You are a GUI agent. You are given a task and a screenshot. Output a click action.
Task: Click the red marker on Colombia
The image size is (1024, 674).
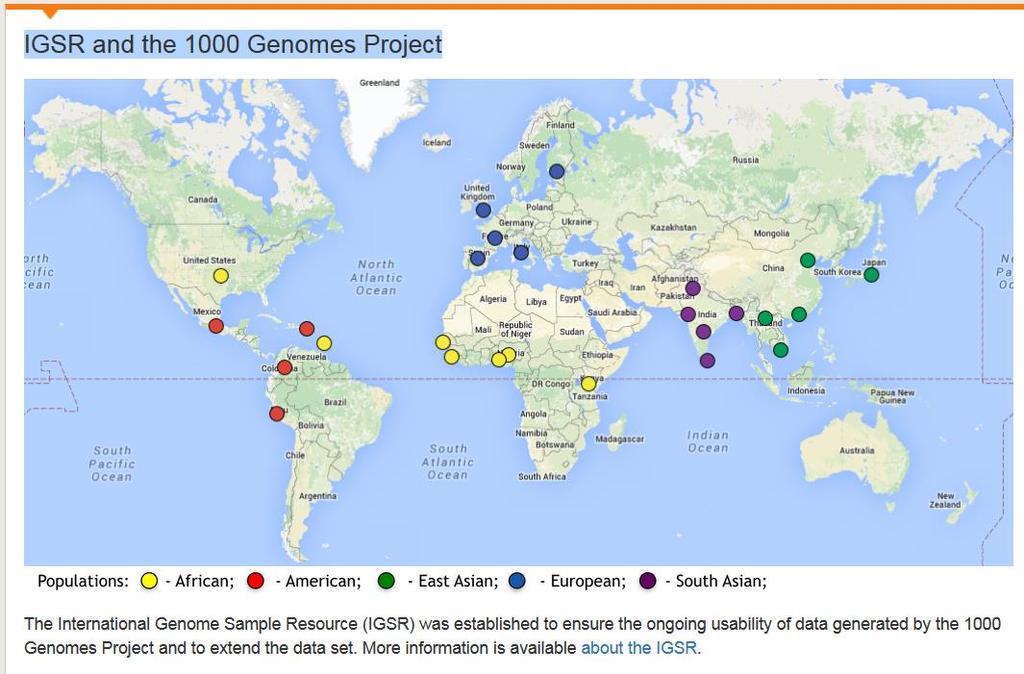click(285, 367)
